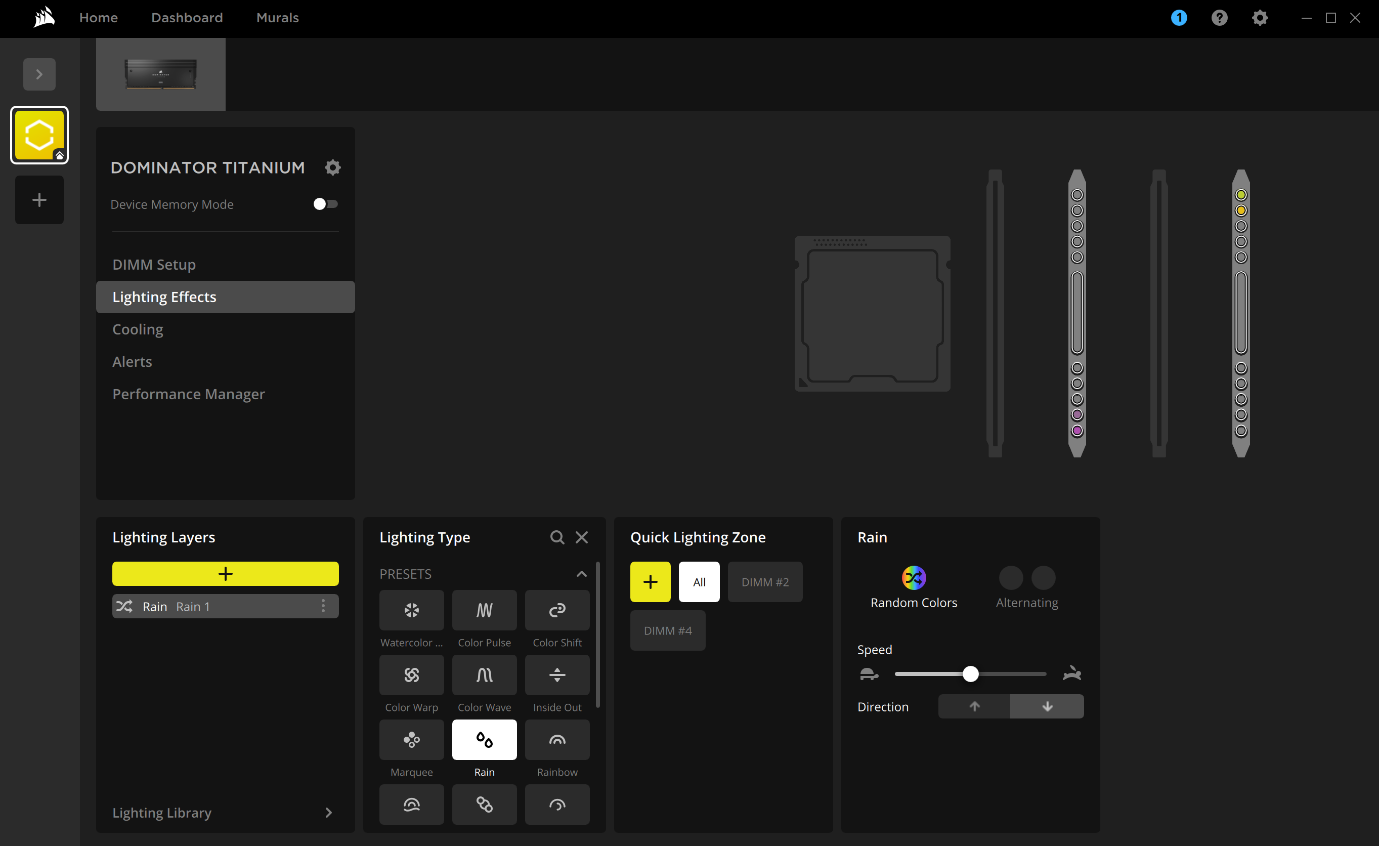The width and height of the screenshot is (1379, 846).
Task: Select the Rain preset
Action: pyautogui.click(x=484, y=740)
